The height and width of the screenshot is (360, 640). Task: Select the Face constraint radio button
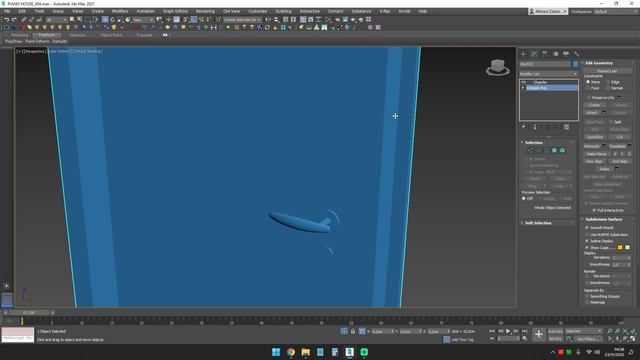click(x=588, y=88)
